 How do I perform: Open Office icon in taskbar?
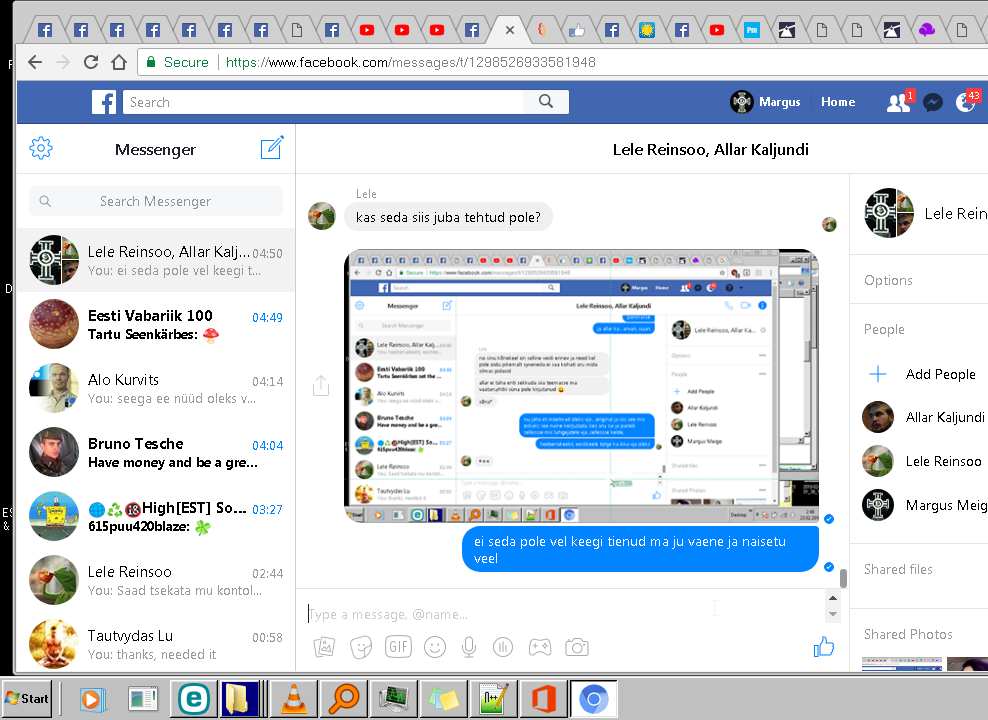[x=543, y=699]
